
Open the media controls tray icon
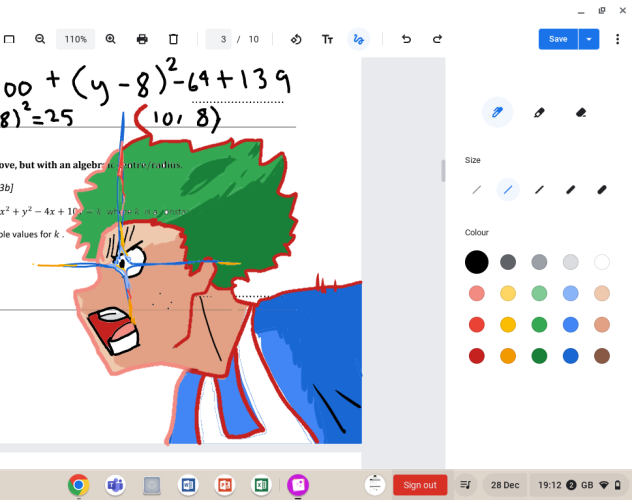[466, 485]
